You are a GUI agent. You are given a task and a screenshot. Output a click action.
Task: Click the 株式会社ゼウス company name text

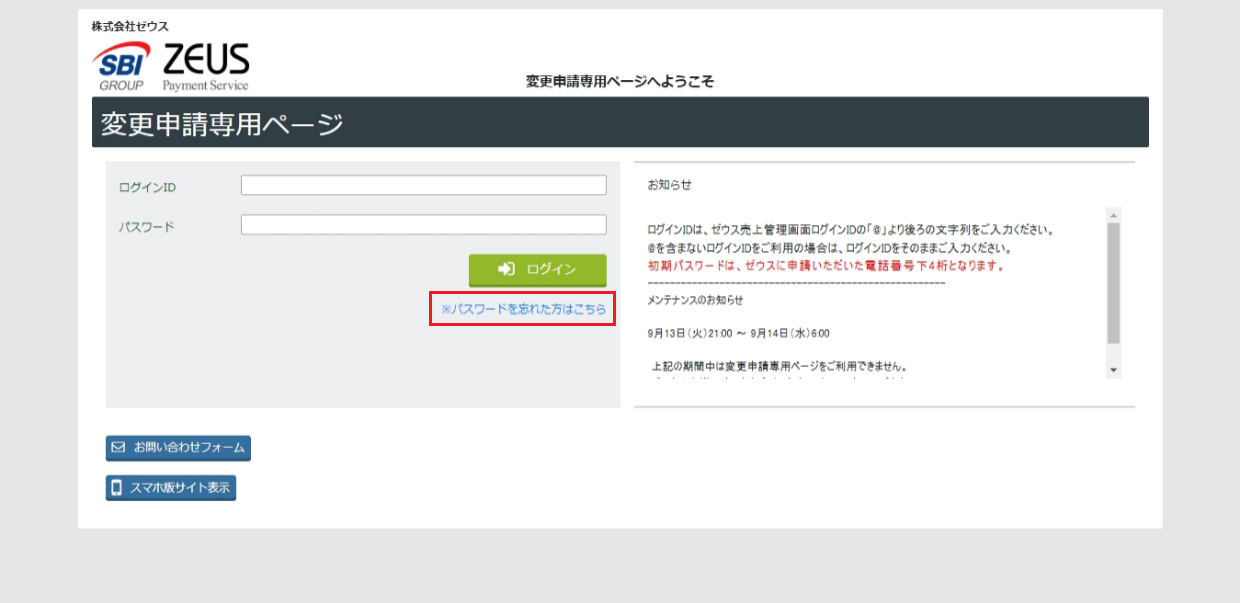[x=130, y=26]
